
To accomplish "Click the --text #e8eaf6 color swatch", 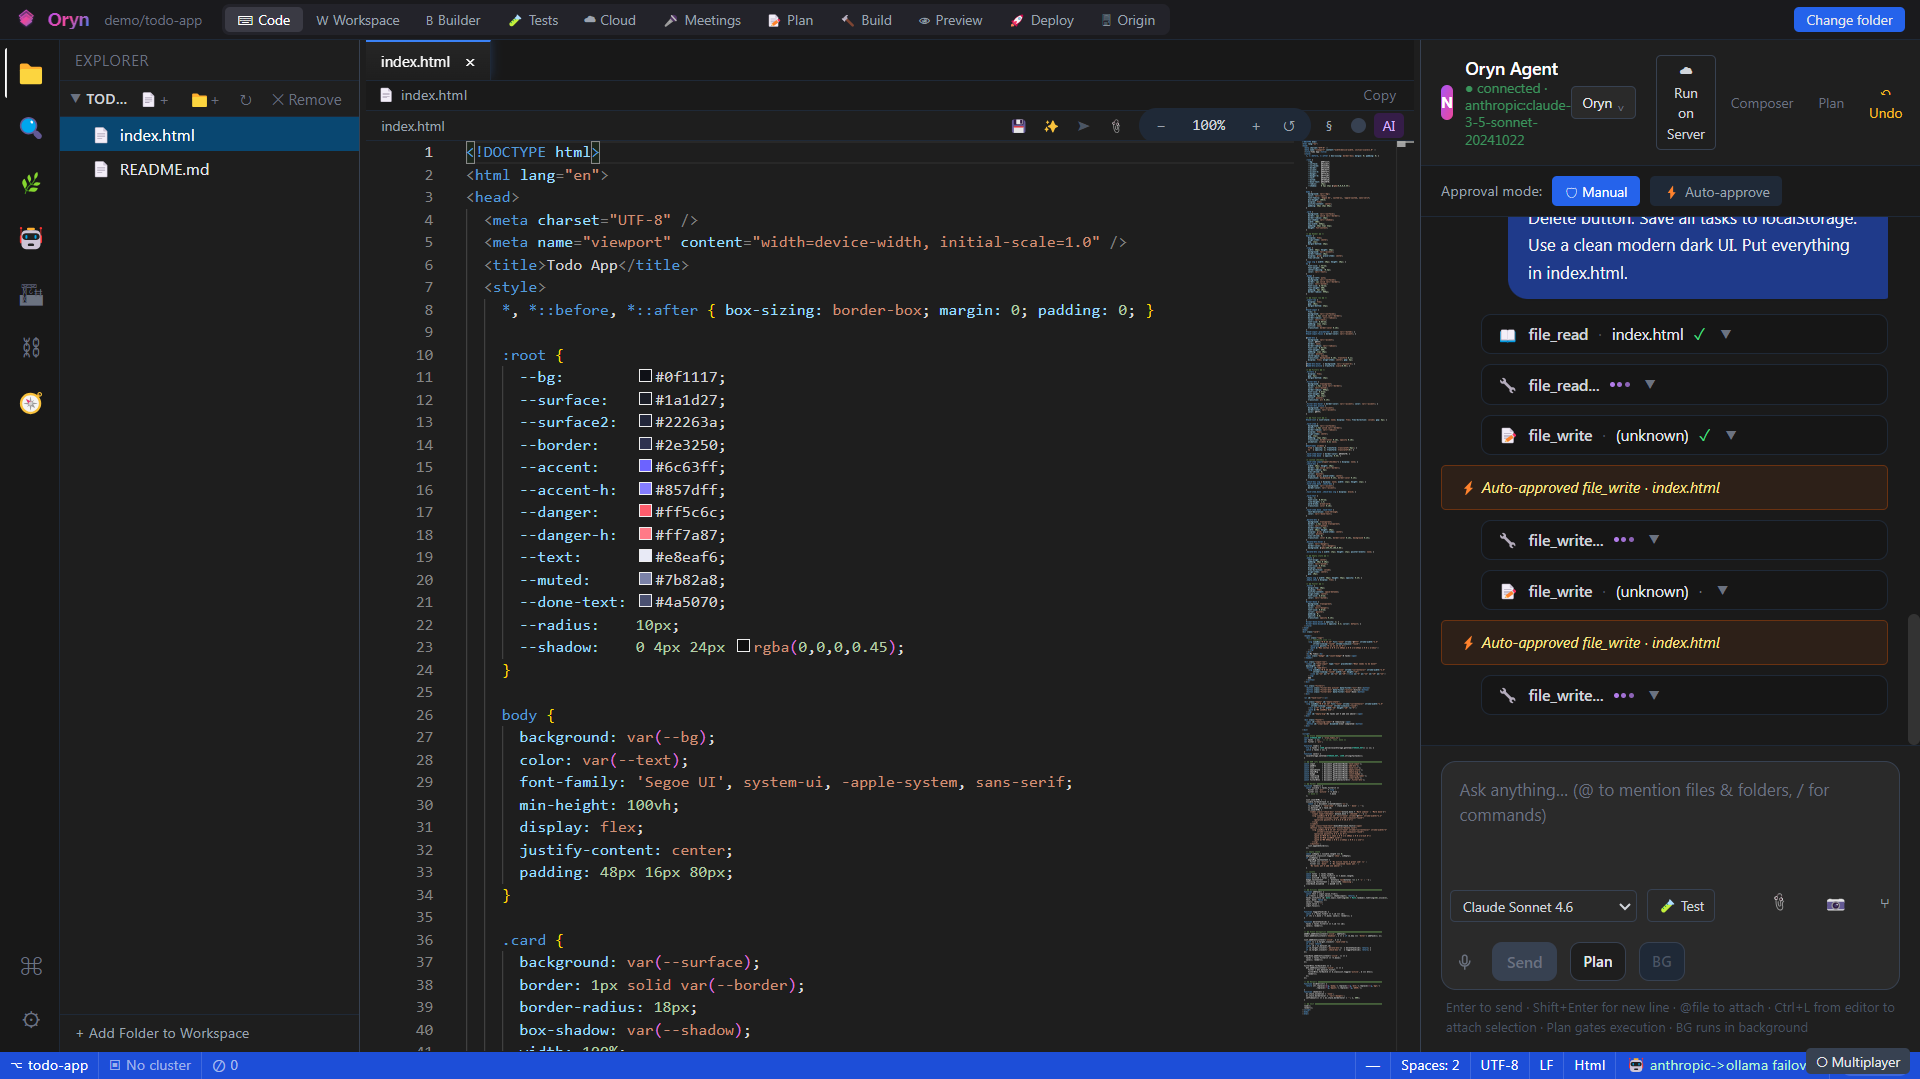I will pyautogui.click(x=645, y=556).
